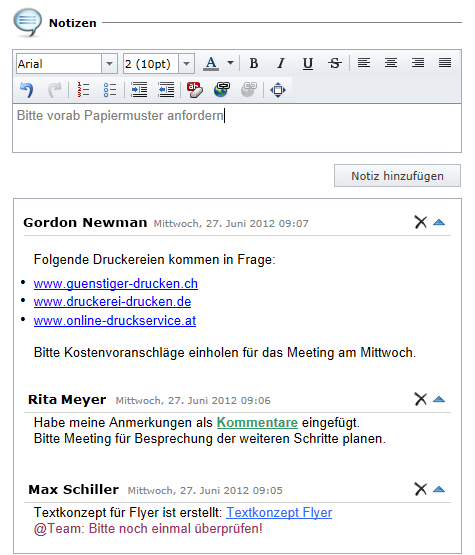Click the red '@Team: Bitte noch einmal überprüfen!' text
Screen dimensions: 475x555
[148, 528]
